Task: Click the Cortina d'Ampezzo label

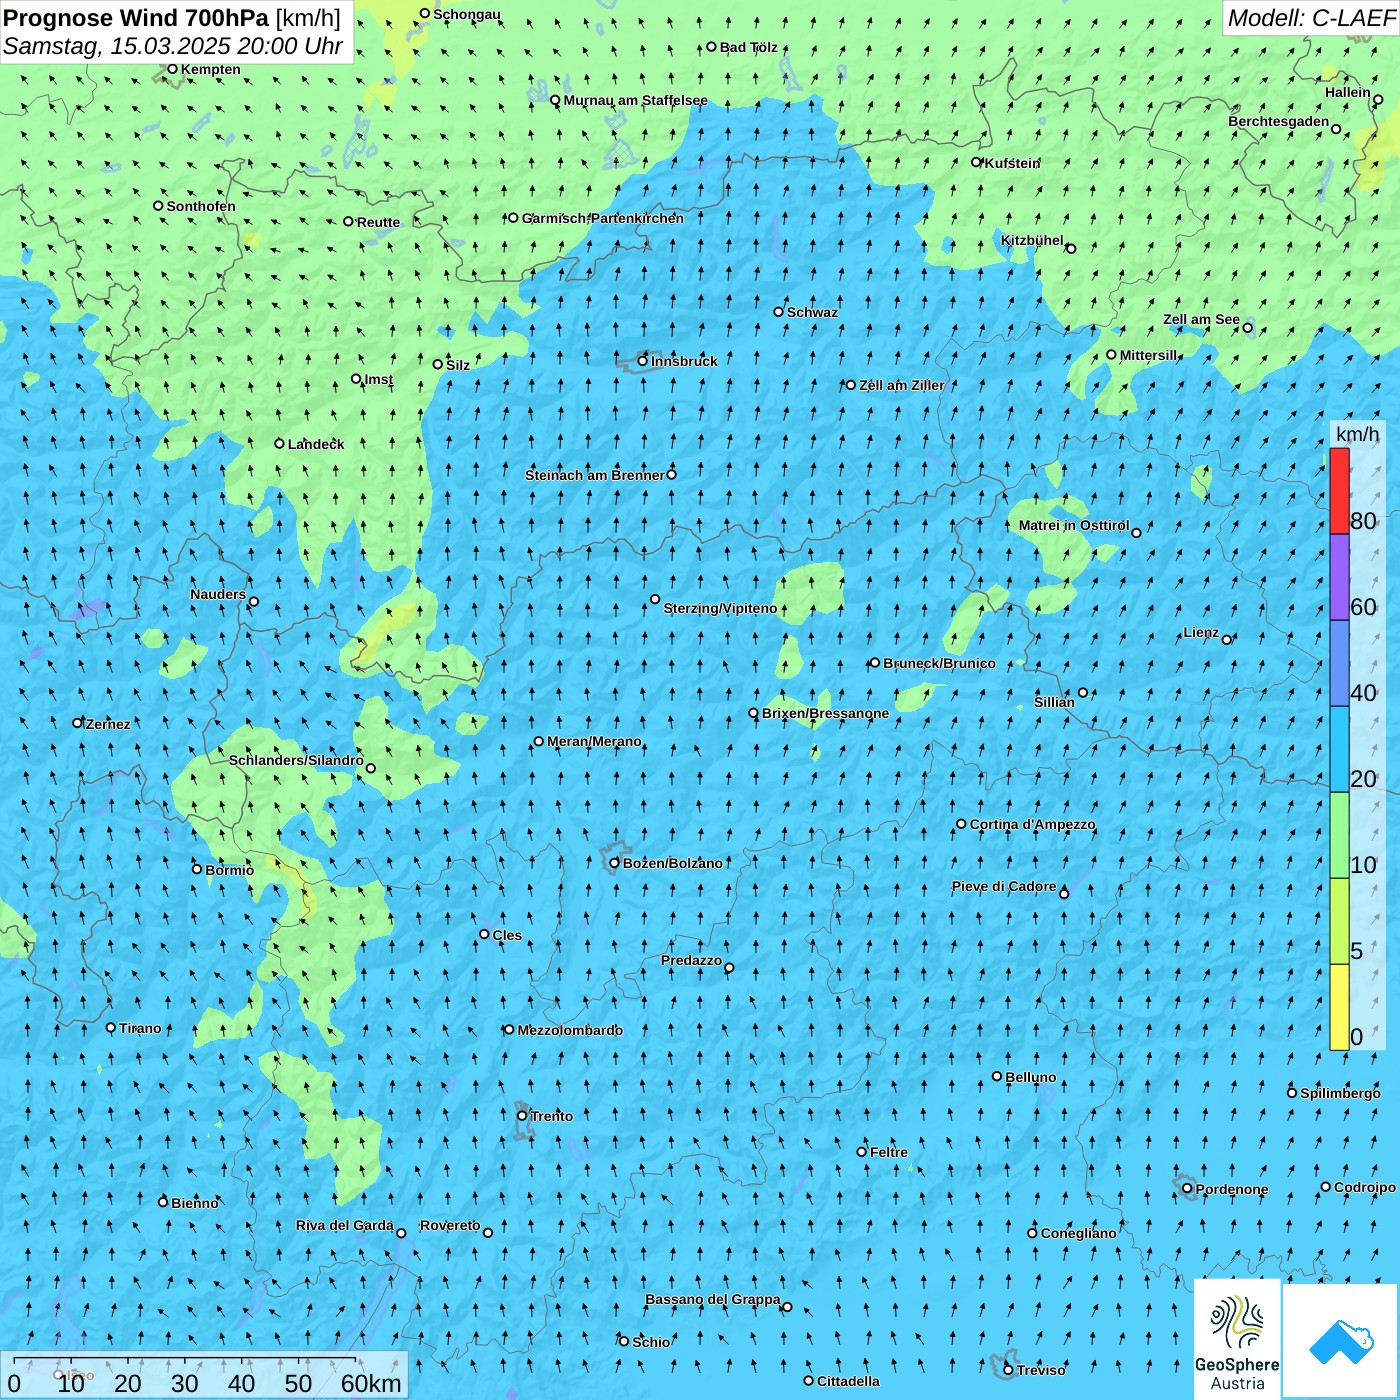Action: click(x=1032, y=824)
